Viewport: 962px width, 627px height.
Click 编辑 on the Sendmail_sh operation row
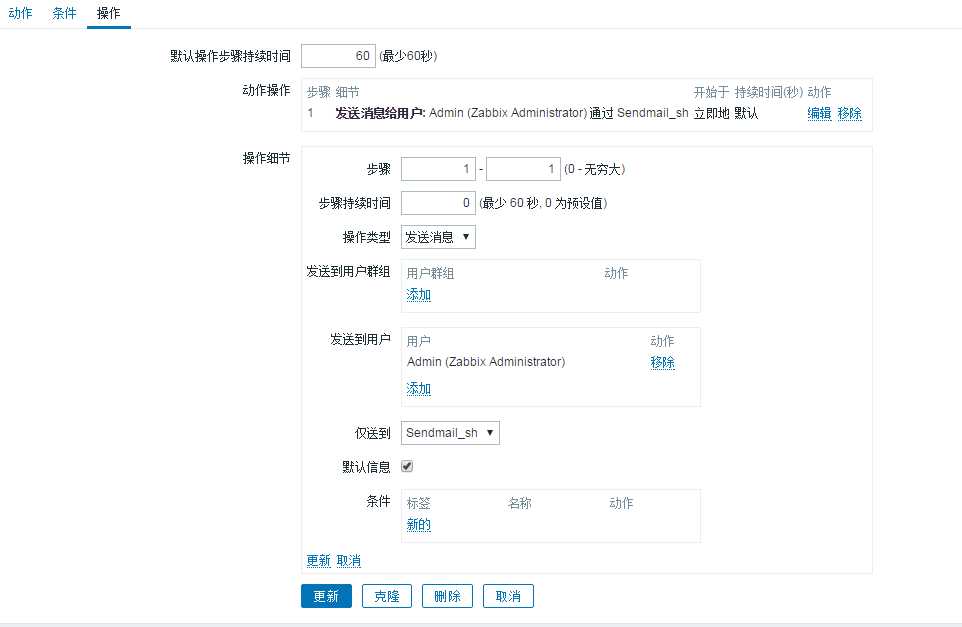[x=817, y=113]
